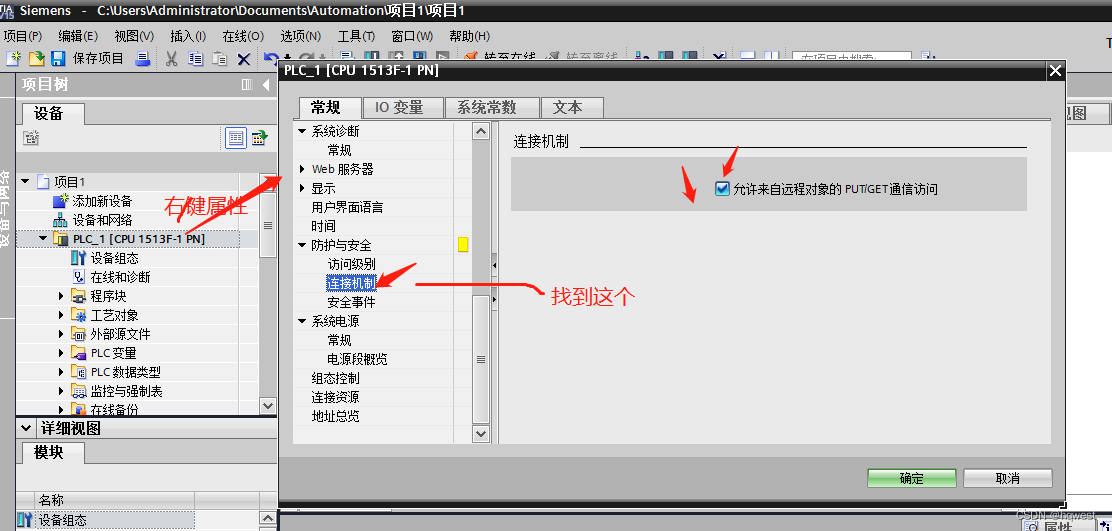Open the 编辑(E) menu
Viewport: 1112px width, 531px height.
pyautogui.click(x=78, y=36)
